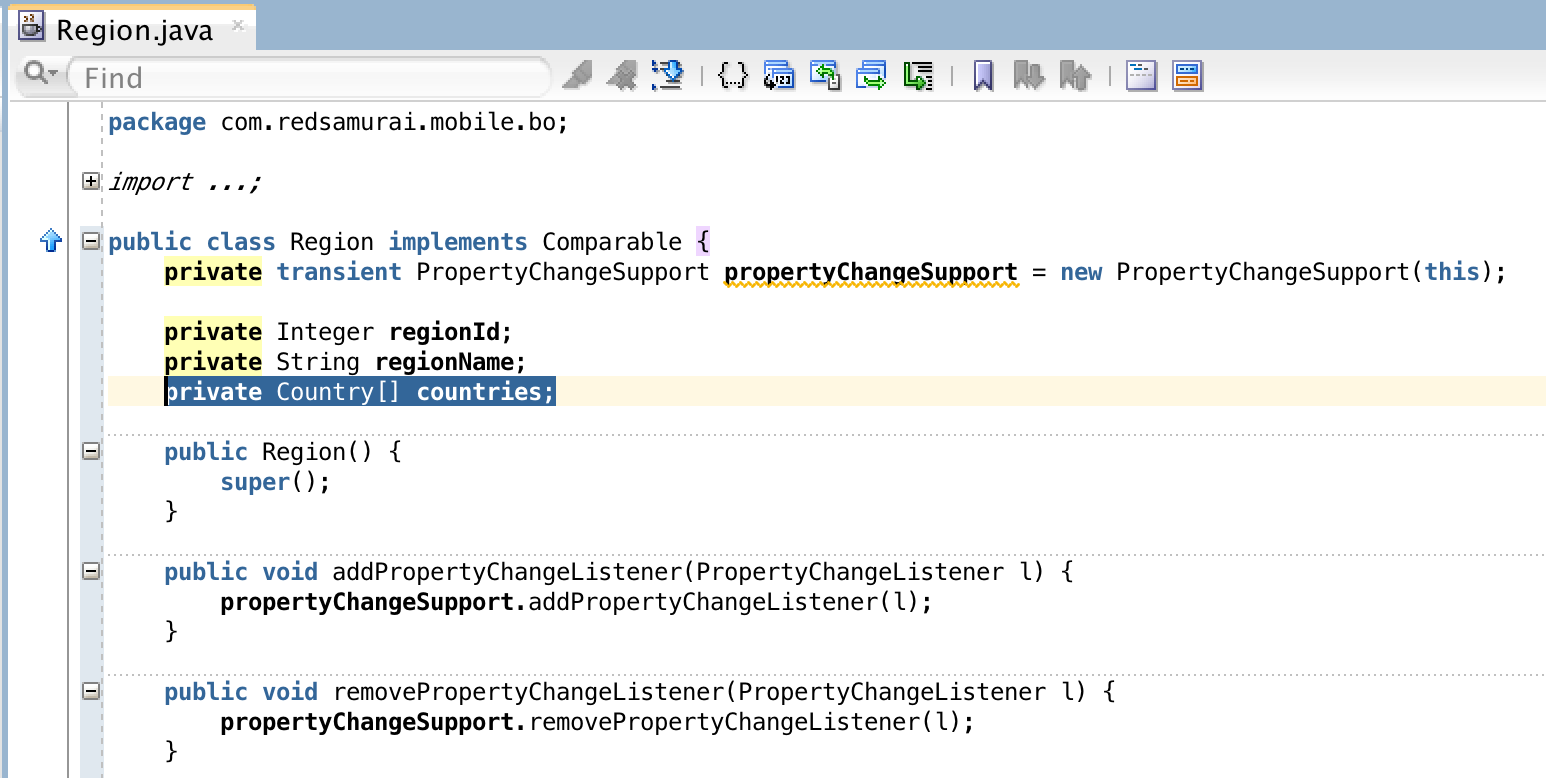This screenshot has width=1546, height=778.
Task: Open the search options magnifier dropdown
Action: click(40, 74)
